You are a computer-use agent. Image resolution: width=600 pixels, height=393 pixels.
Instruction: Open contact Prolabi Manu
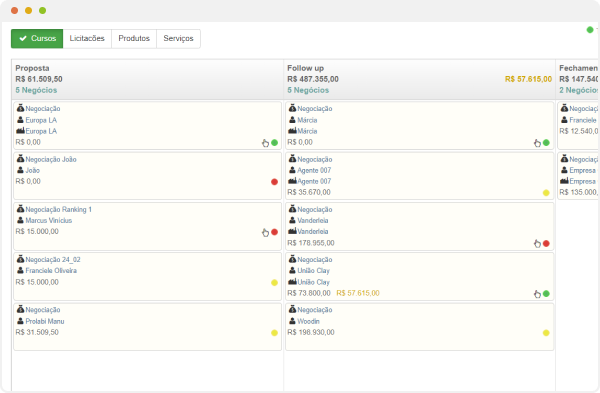tap(45, 321)
